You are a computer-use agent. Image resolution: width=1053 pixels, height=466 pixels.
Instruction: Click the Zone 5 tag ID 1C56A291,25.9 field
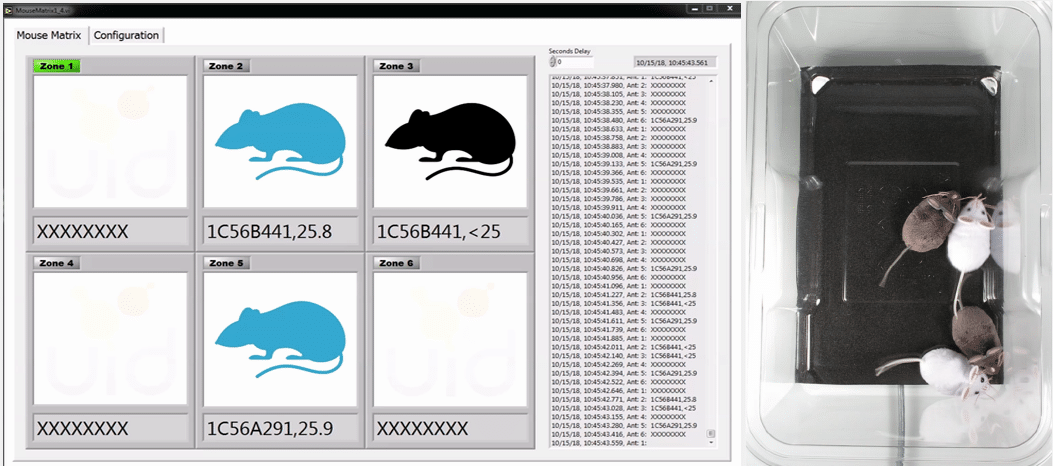280,428
